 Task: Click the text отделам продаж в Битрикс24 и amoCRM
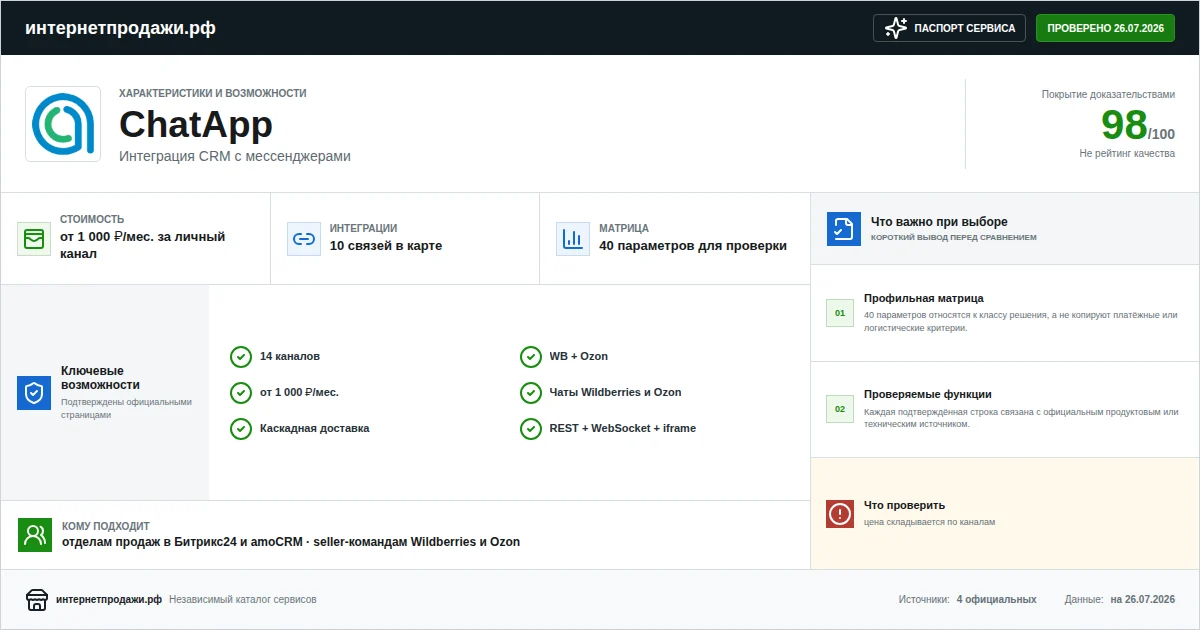click(183, 542)
